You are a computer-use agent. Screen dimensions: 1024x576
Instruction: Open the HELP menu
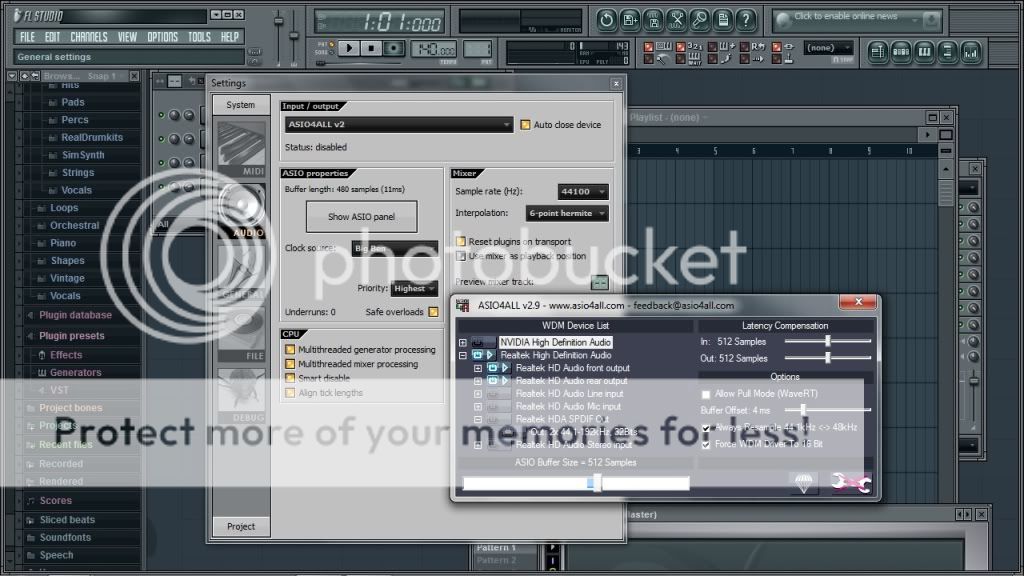click(x=230, y=37)
